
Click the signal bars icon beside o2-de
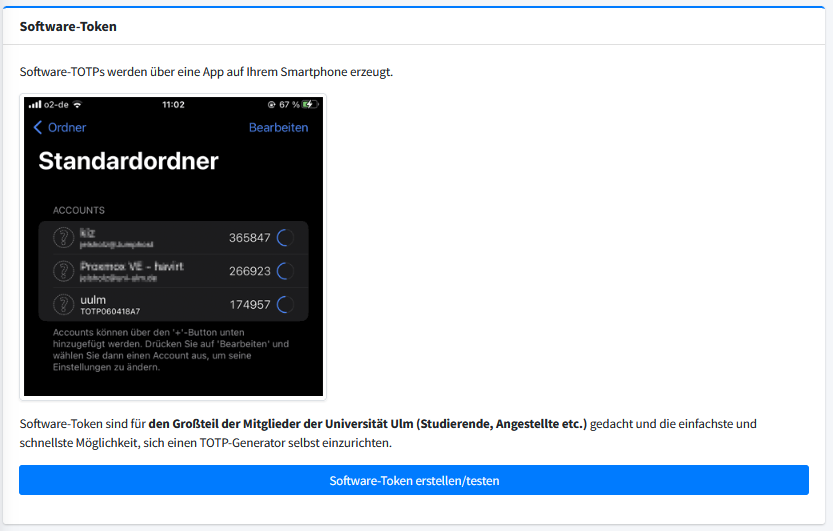(x=35, y=104)
